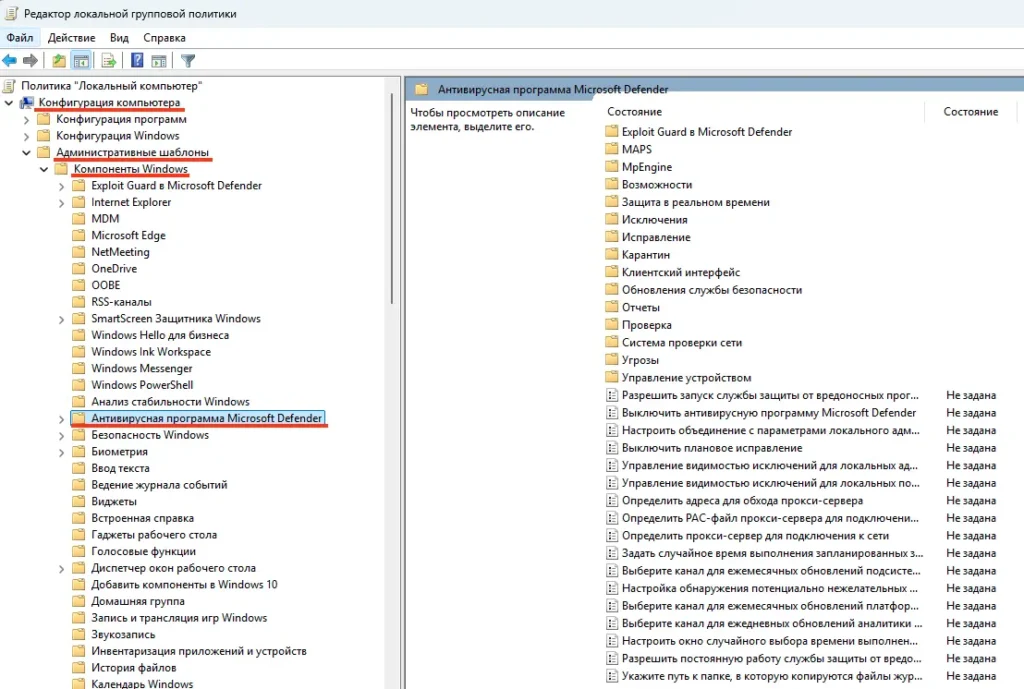The height and width of the screenshot is (689, 1024).
Task: Click the Filter funnel toolbar icon
Action: pyautogui.click(x=188, y=61)
